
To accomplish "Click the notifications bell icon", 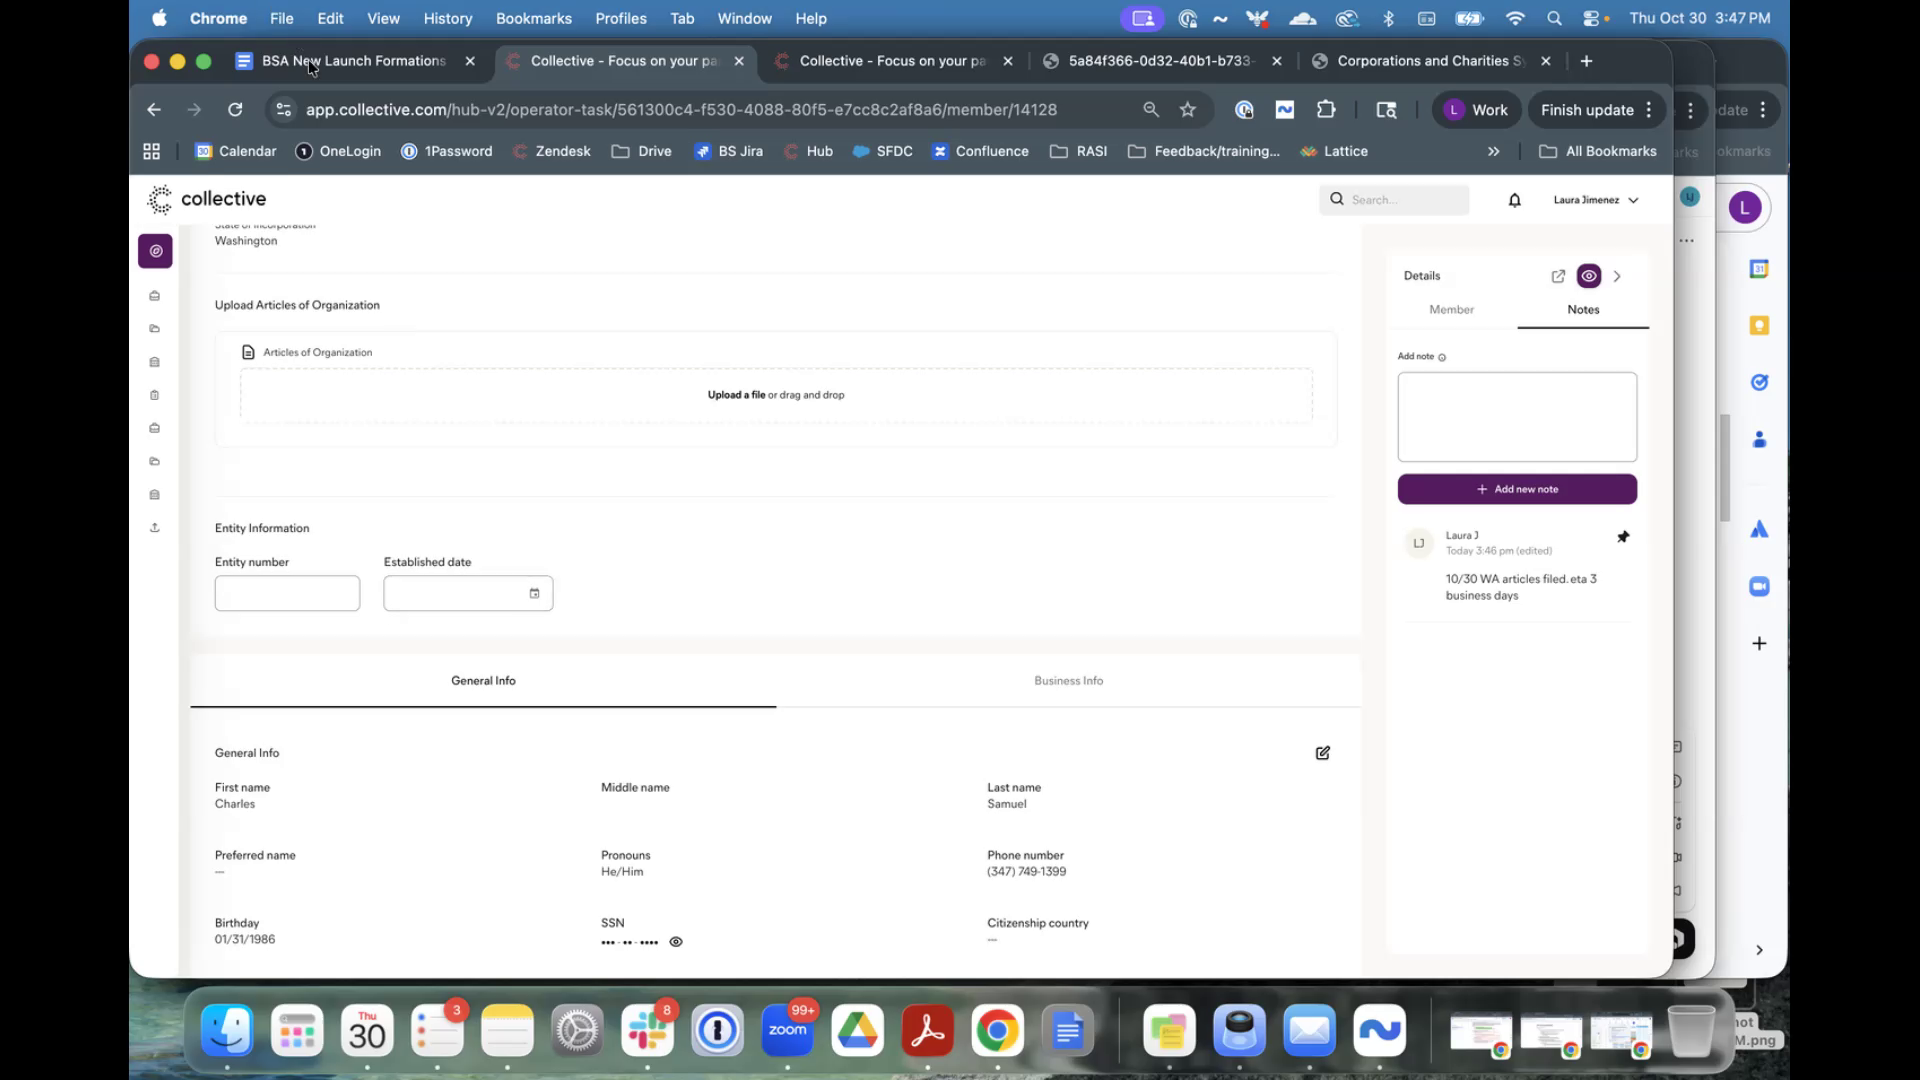I will (x=1514, y=200).
